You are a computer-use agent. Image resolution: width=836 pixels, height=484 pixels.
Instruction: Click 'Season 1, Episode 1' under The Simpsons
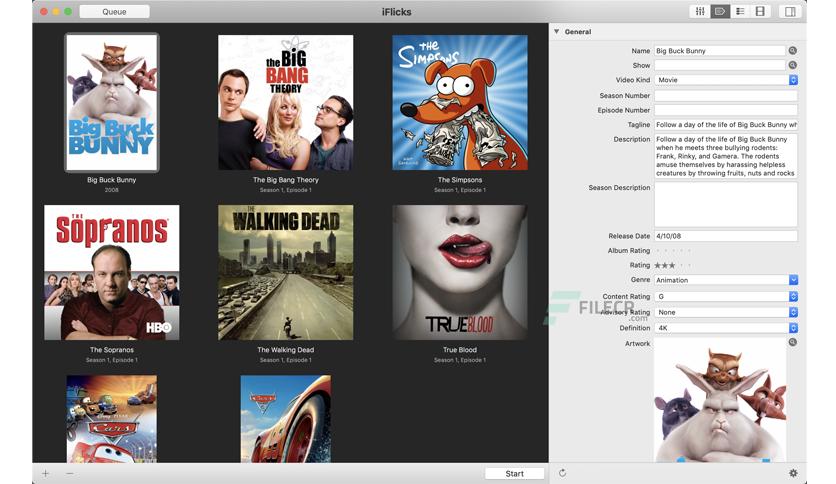460,190
